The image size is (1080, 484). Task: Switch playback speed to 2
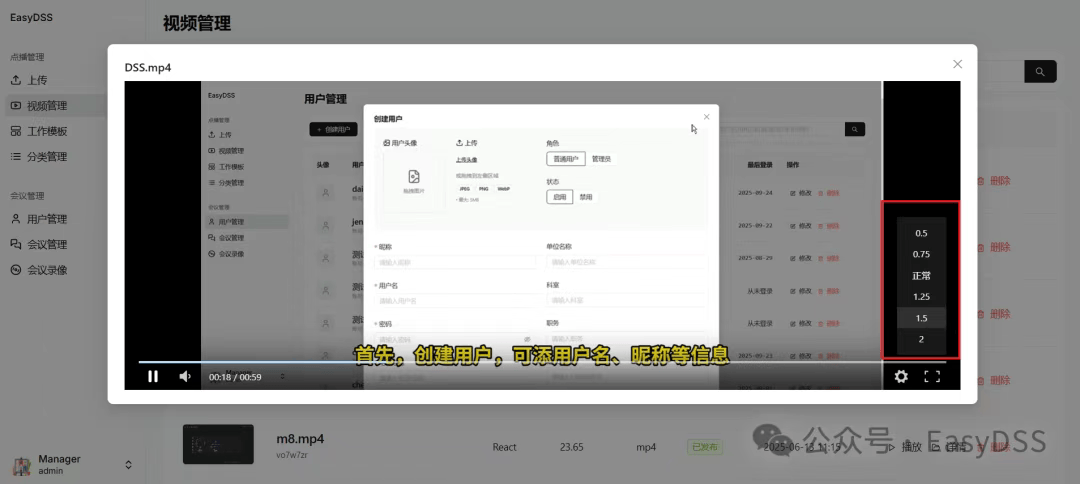coord(921,340)
